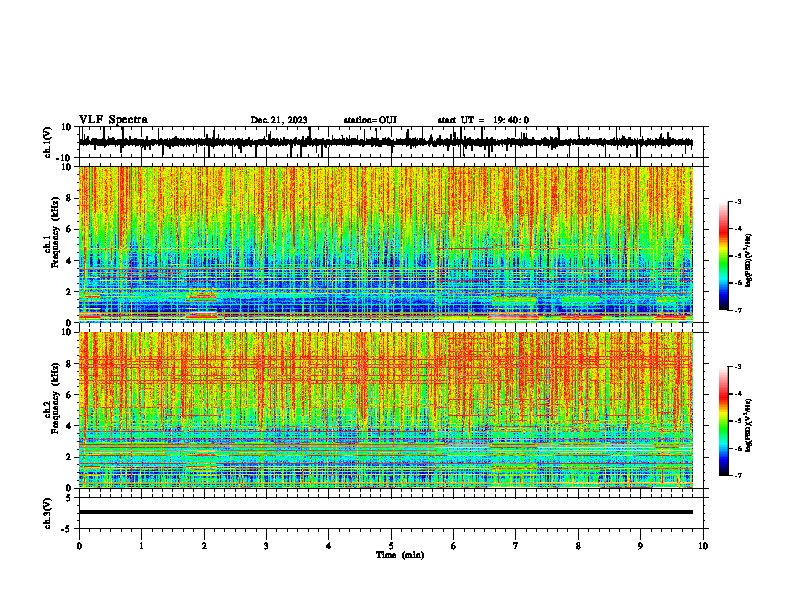792x612 pixels.
Task: Click the "1" minute tick on time axis
Action: [x=141, y=546]
